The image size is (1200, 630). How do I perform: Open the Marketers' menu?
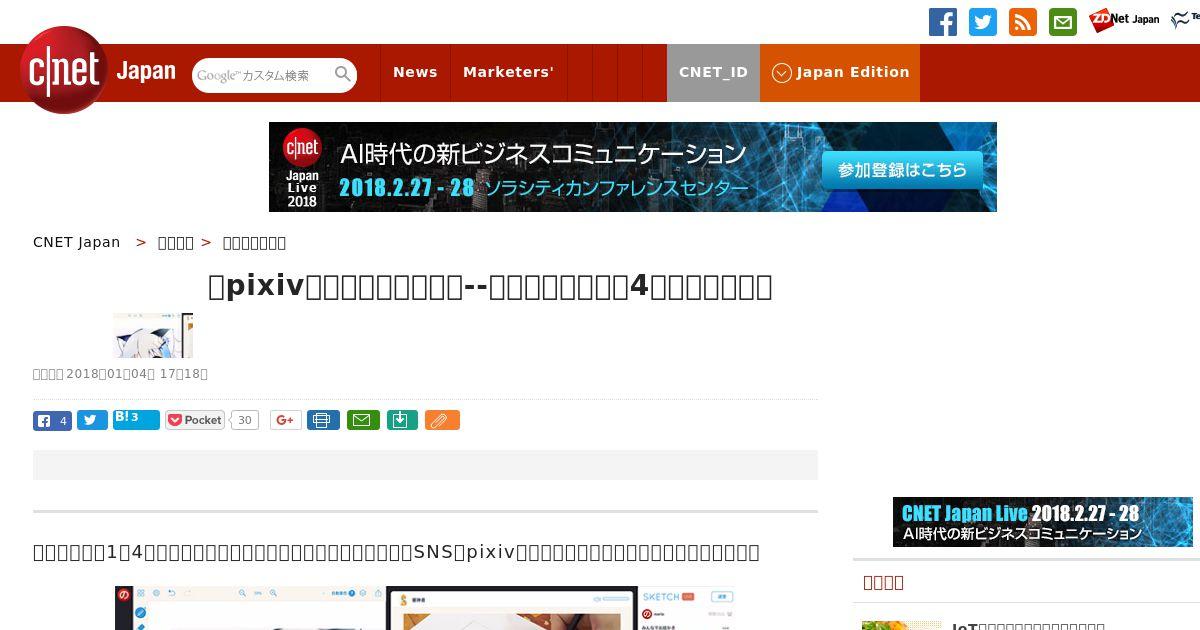(508, 72)
